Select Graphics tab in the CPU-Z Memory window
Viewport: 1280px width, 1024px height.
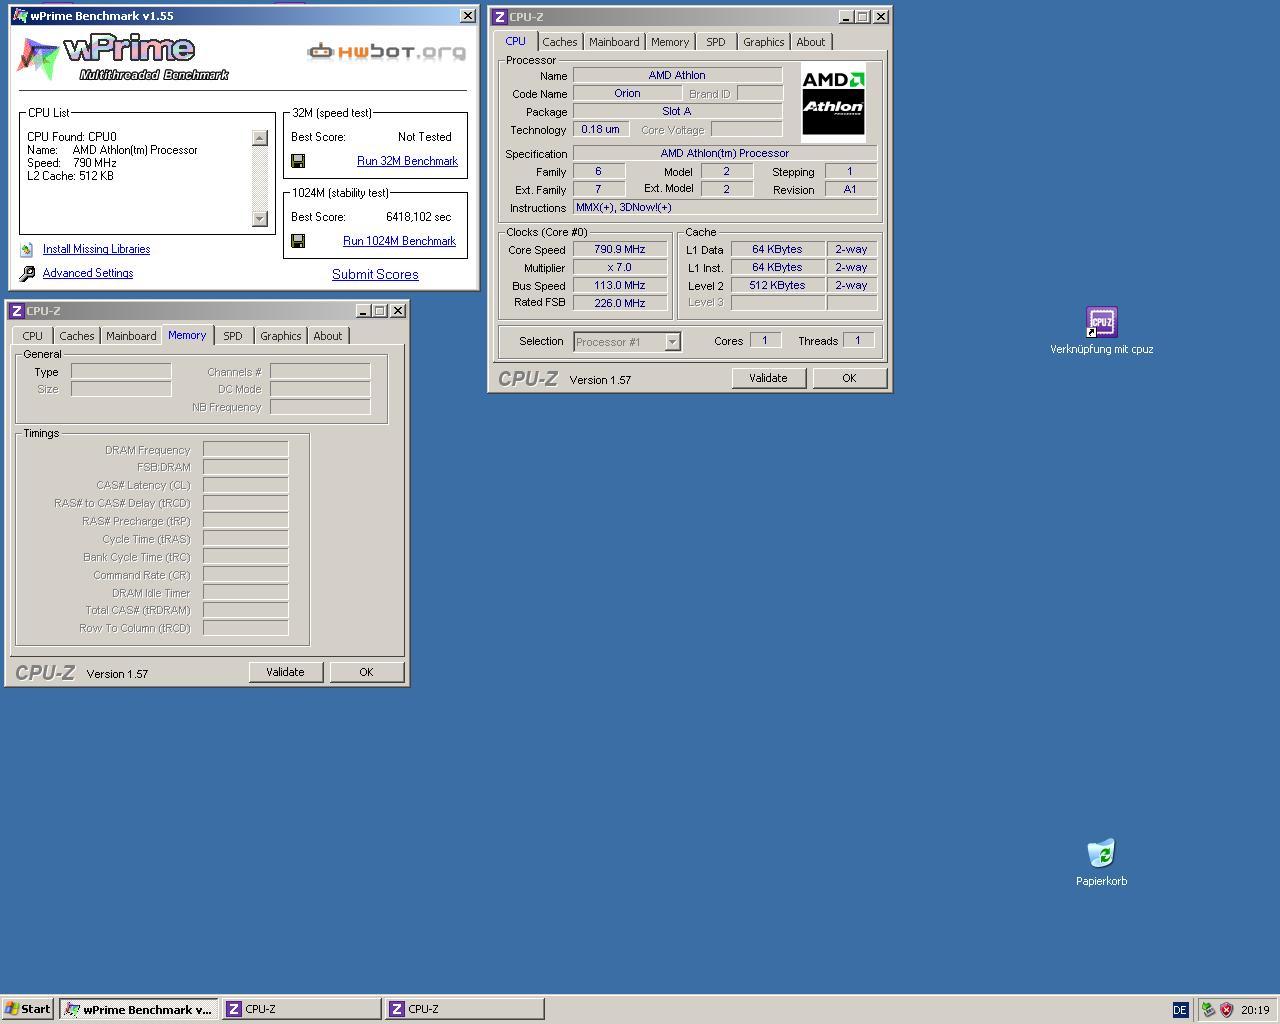280,336
